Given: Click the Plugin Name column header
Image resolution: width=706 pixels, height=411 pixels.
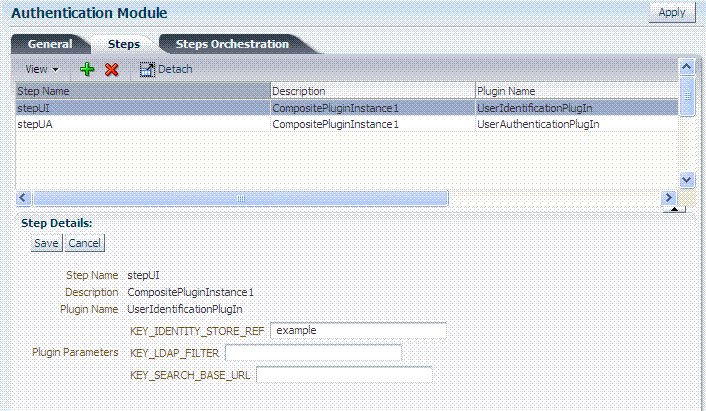Looking at the screenshot, I should tap(577, 91).
